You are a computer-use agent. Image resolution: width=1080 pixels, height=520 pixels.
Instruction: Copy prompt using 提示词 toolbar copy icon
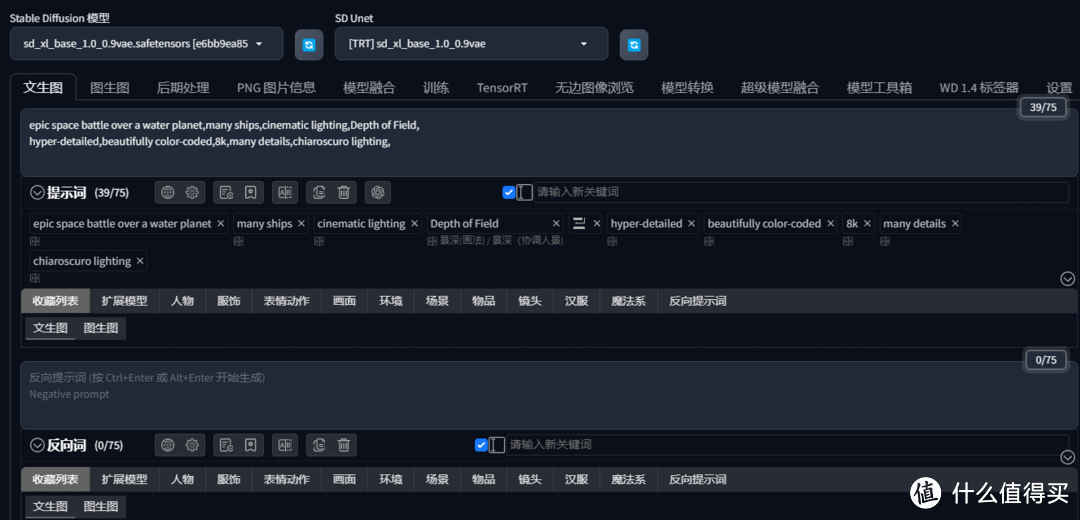(319, 193)
